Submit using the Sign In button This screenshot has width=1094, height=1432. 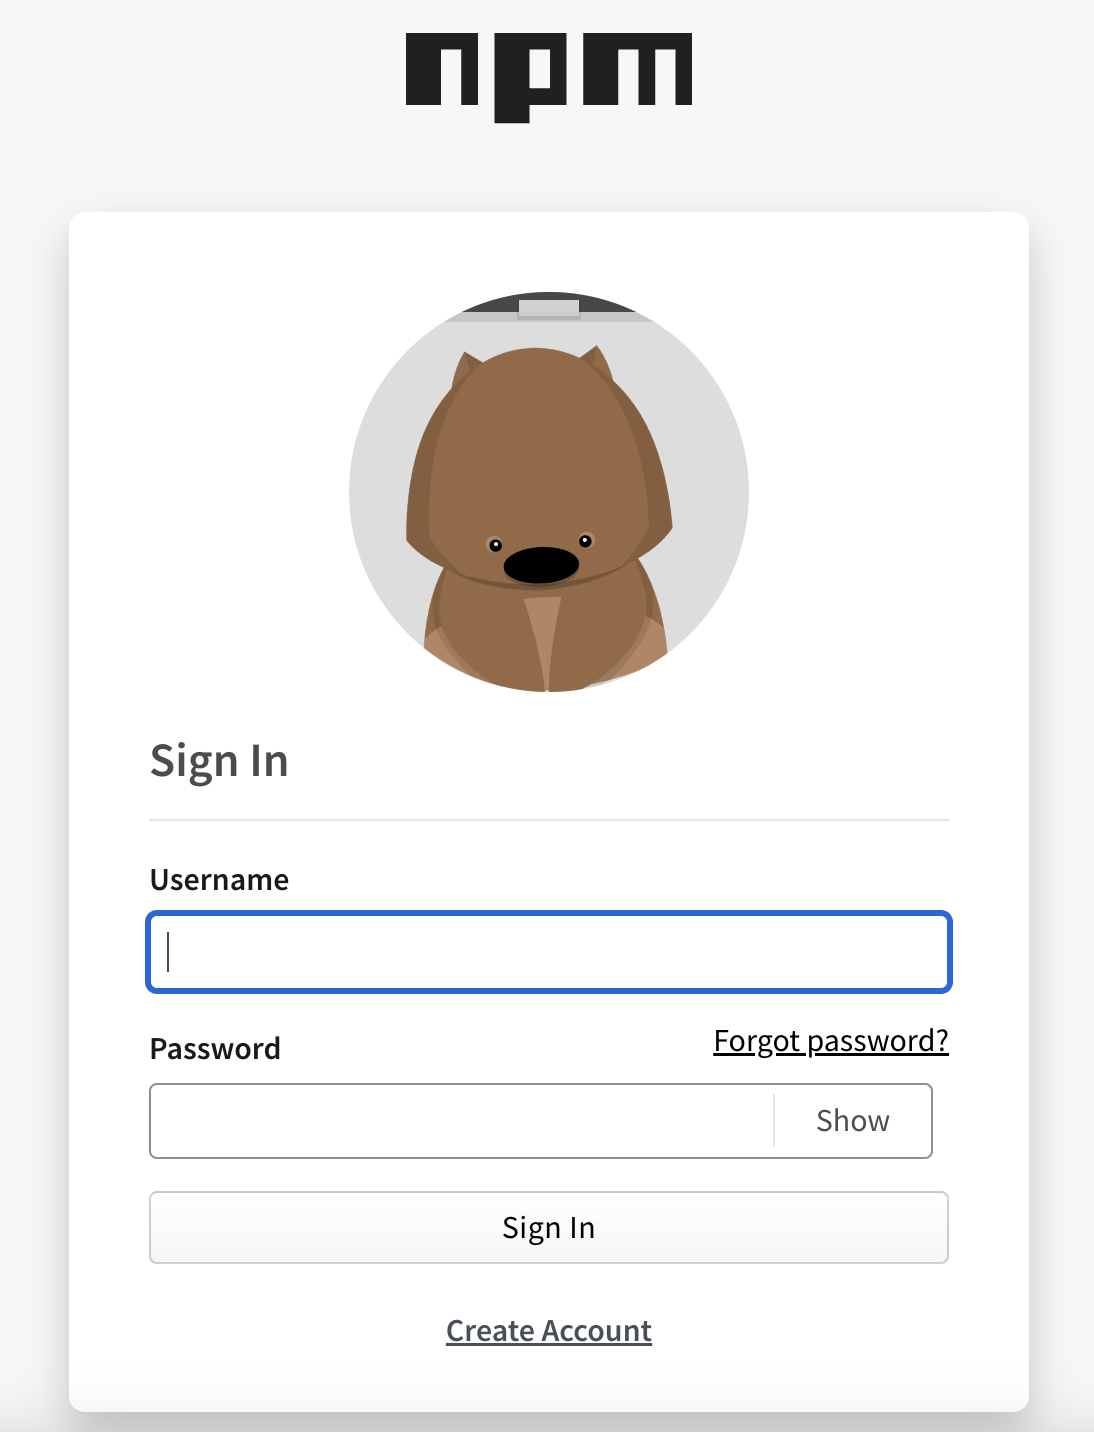click(x=549, y=1227)
